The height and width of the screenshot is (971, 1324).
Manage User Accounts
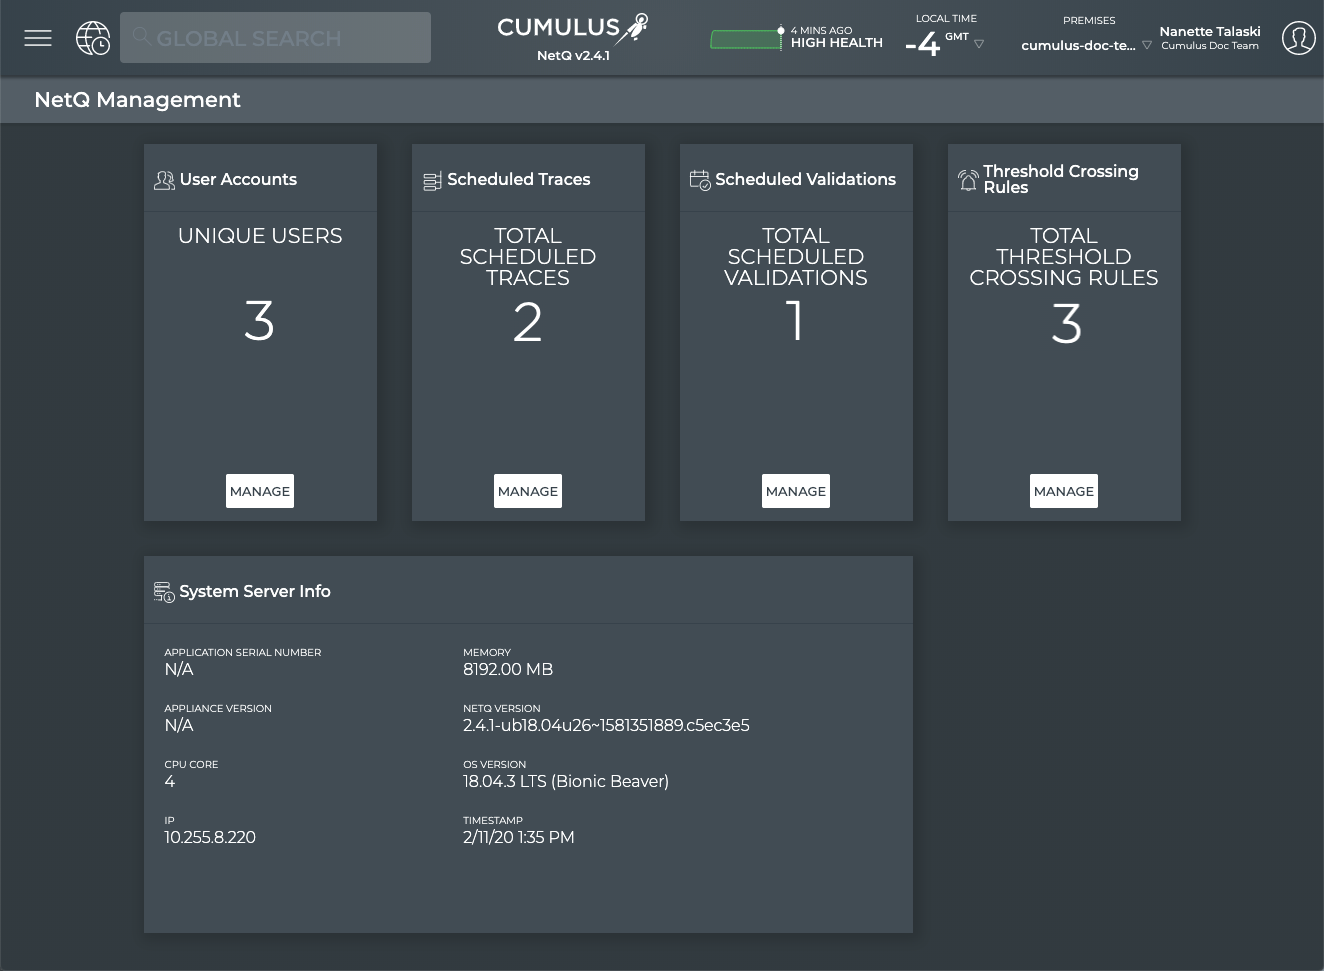(x=260, y=491)
